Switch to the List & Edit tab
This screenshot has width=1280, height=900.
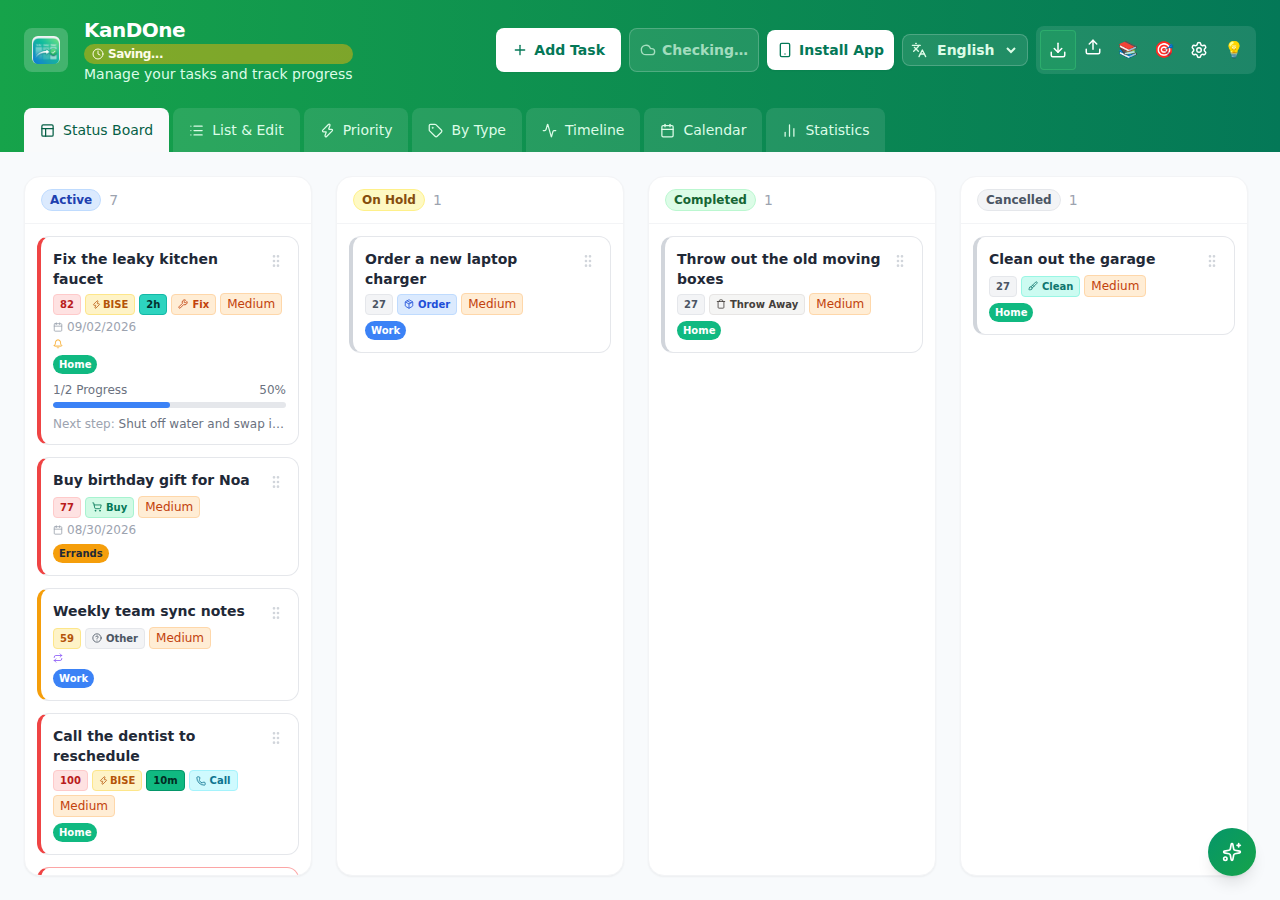tap(237, 130)
